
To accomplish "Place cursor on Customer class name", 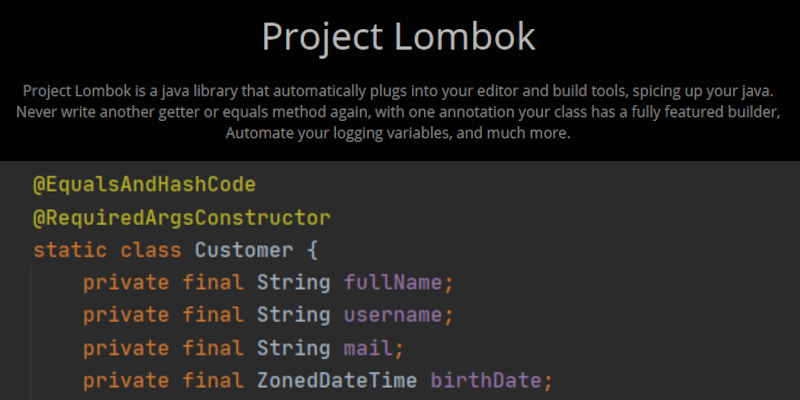I will click(x=244, y=250).
